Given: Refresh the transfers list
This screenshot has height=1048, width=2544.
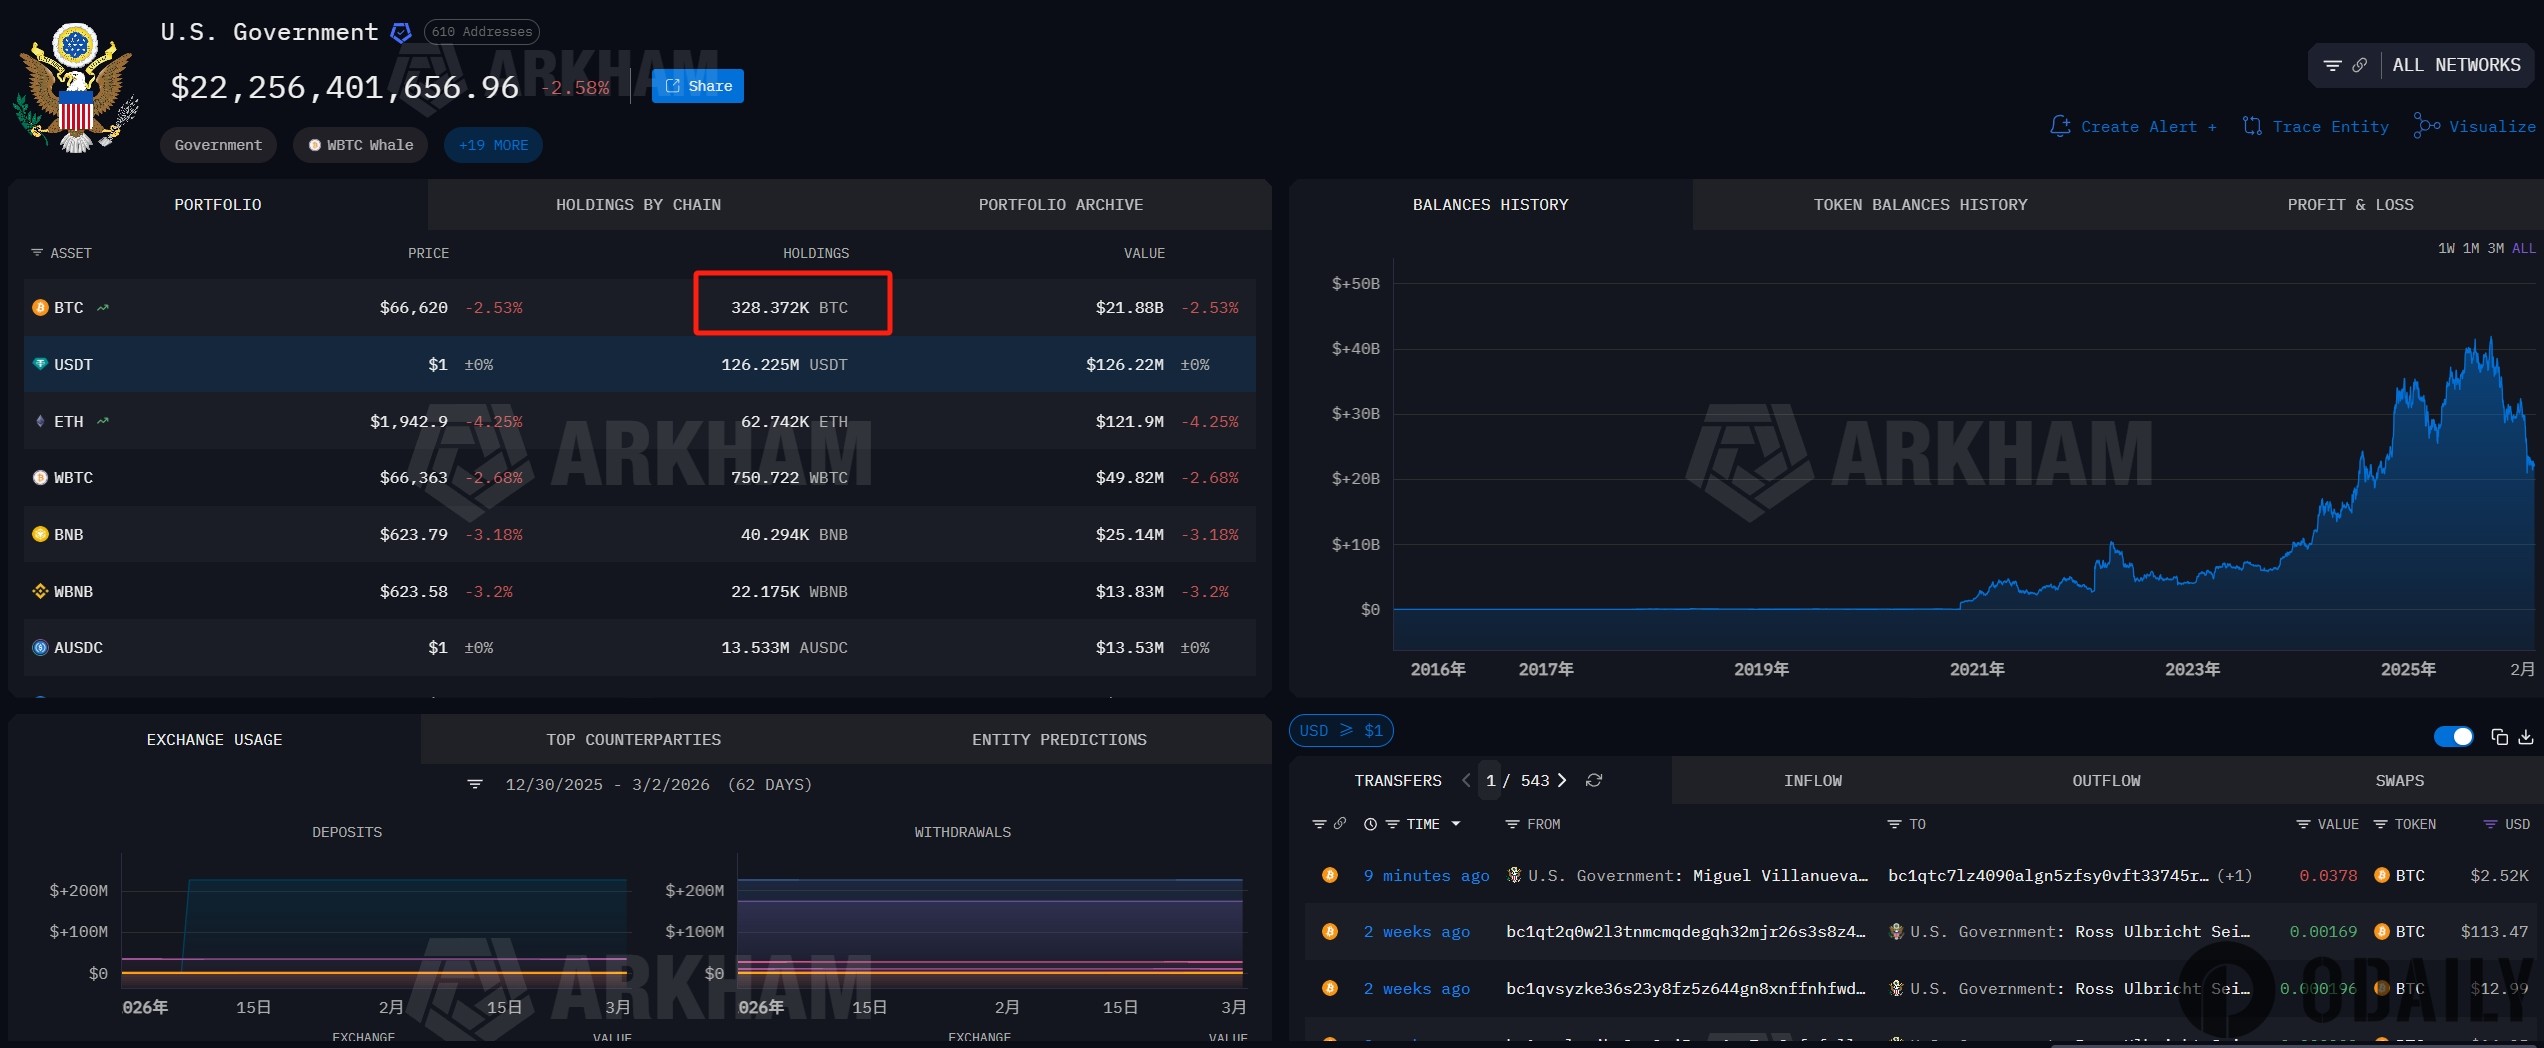Looking at the screenshot, I should 1594,780.
